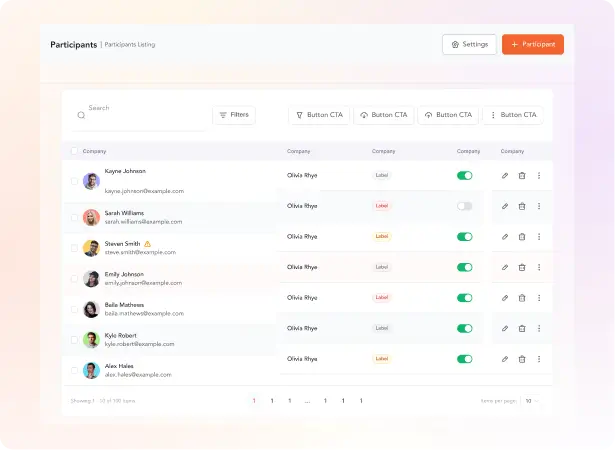Viewport: 615px width, 450px height.
Task: Select Steven Smith's row checkbox
Action: click(x=74, y=248)
